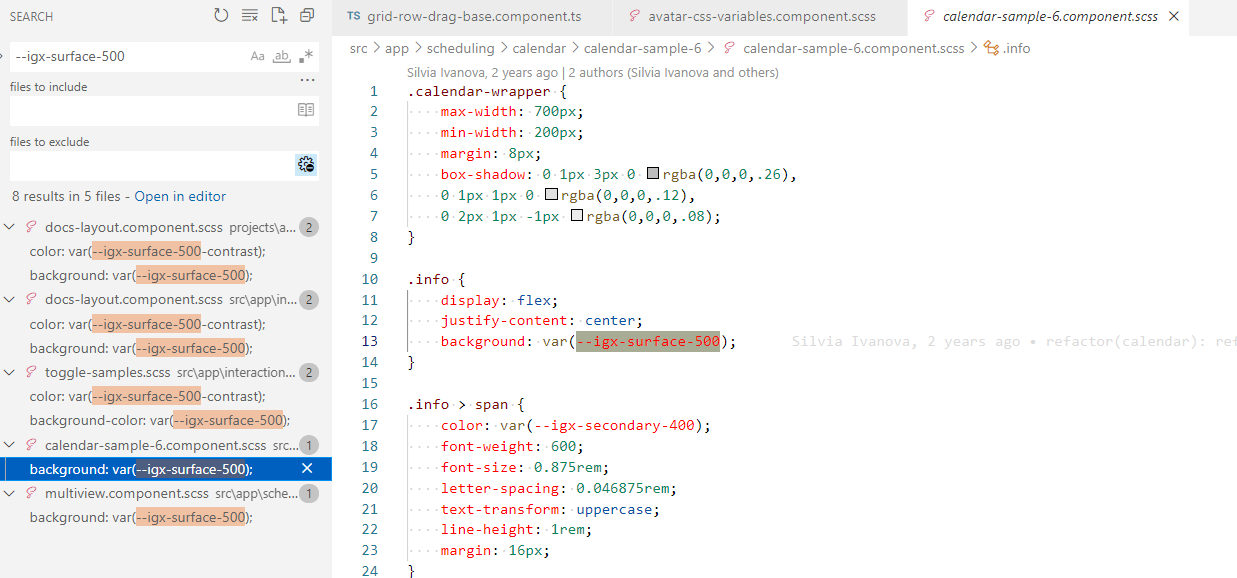Open the scheduling folder breadcrumb

tap(460, 48)
